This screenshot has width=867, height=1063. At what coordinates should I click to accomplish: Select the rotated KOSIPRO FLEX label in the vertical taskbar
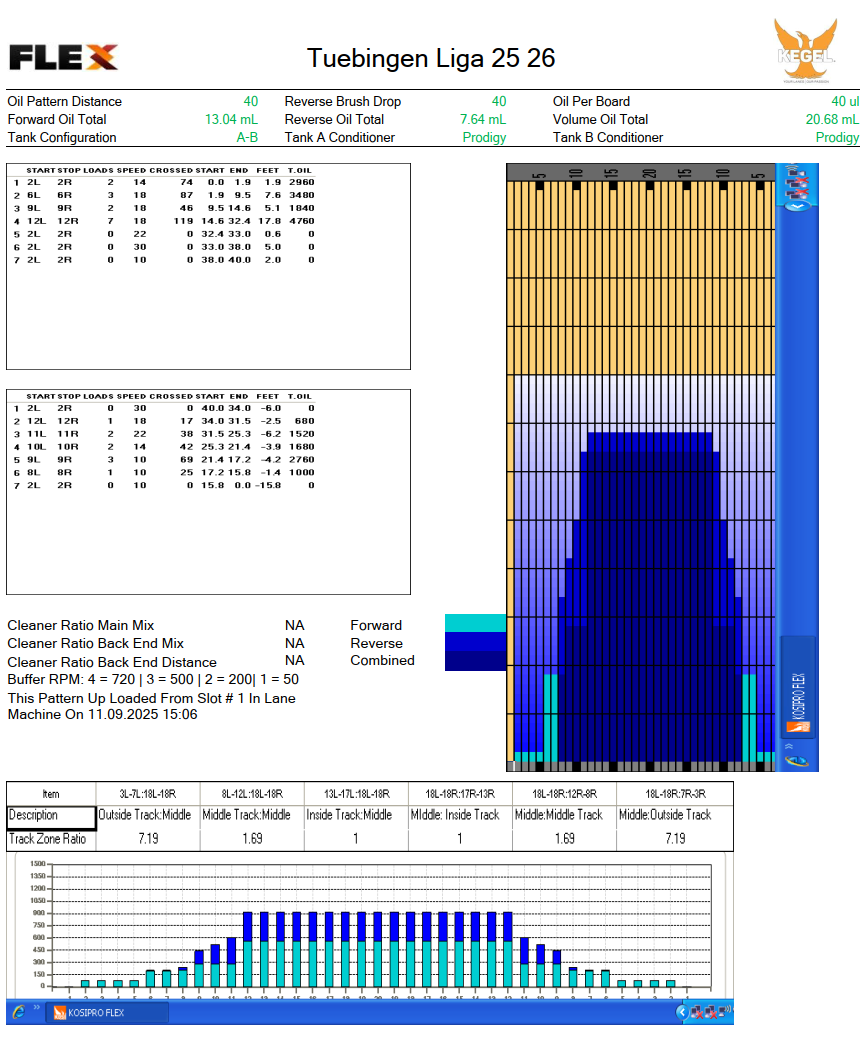pyautogui.click(x=797, y=692)
